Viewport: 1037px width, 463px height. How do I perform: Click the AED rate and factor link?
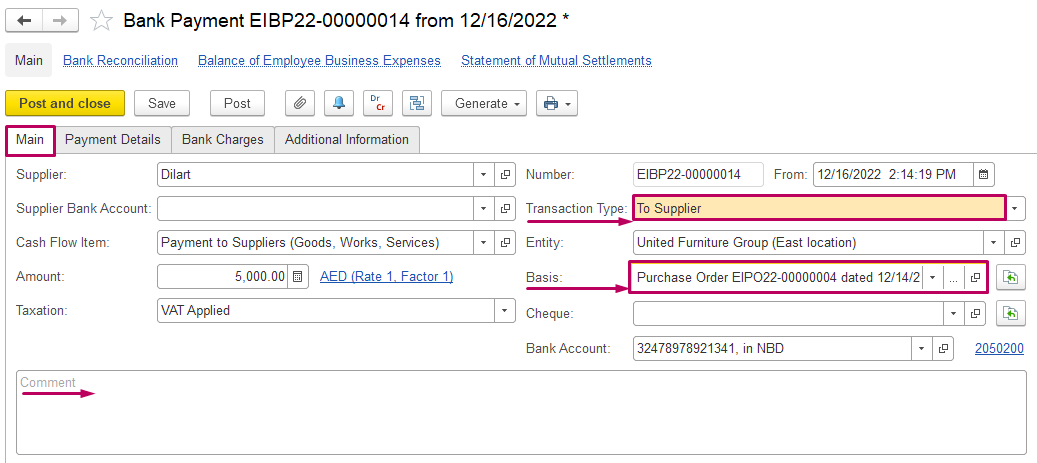pos(386,276)
